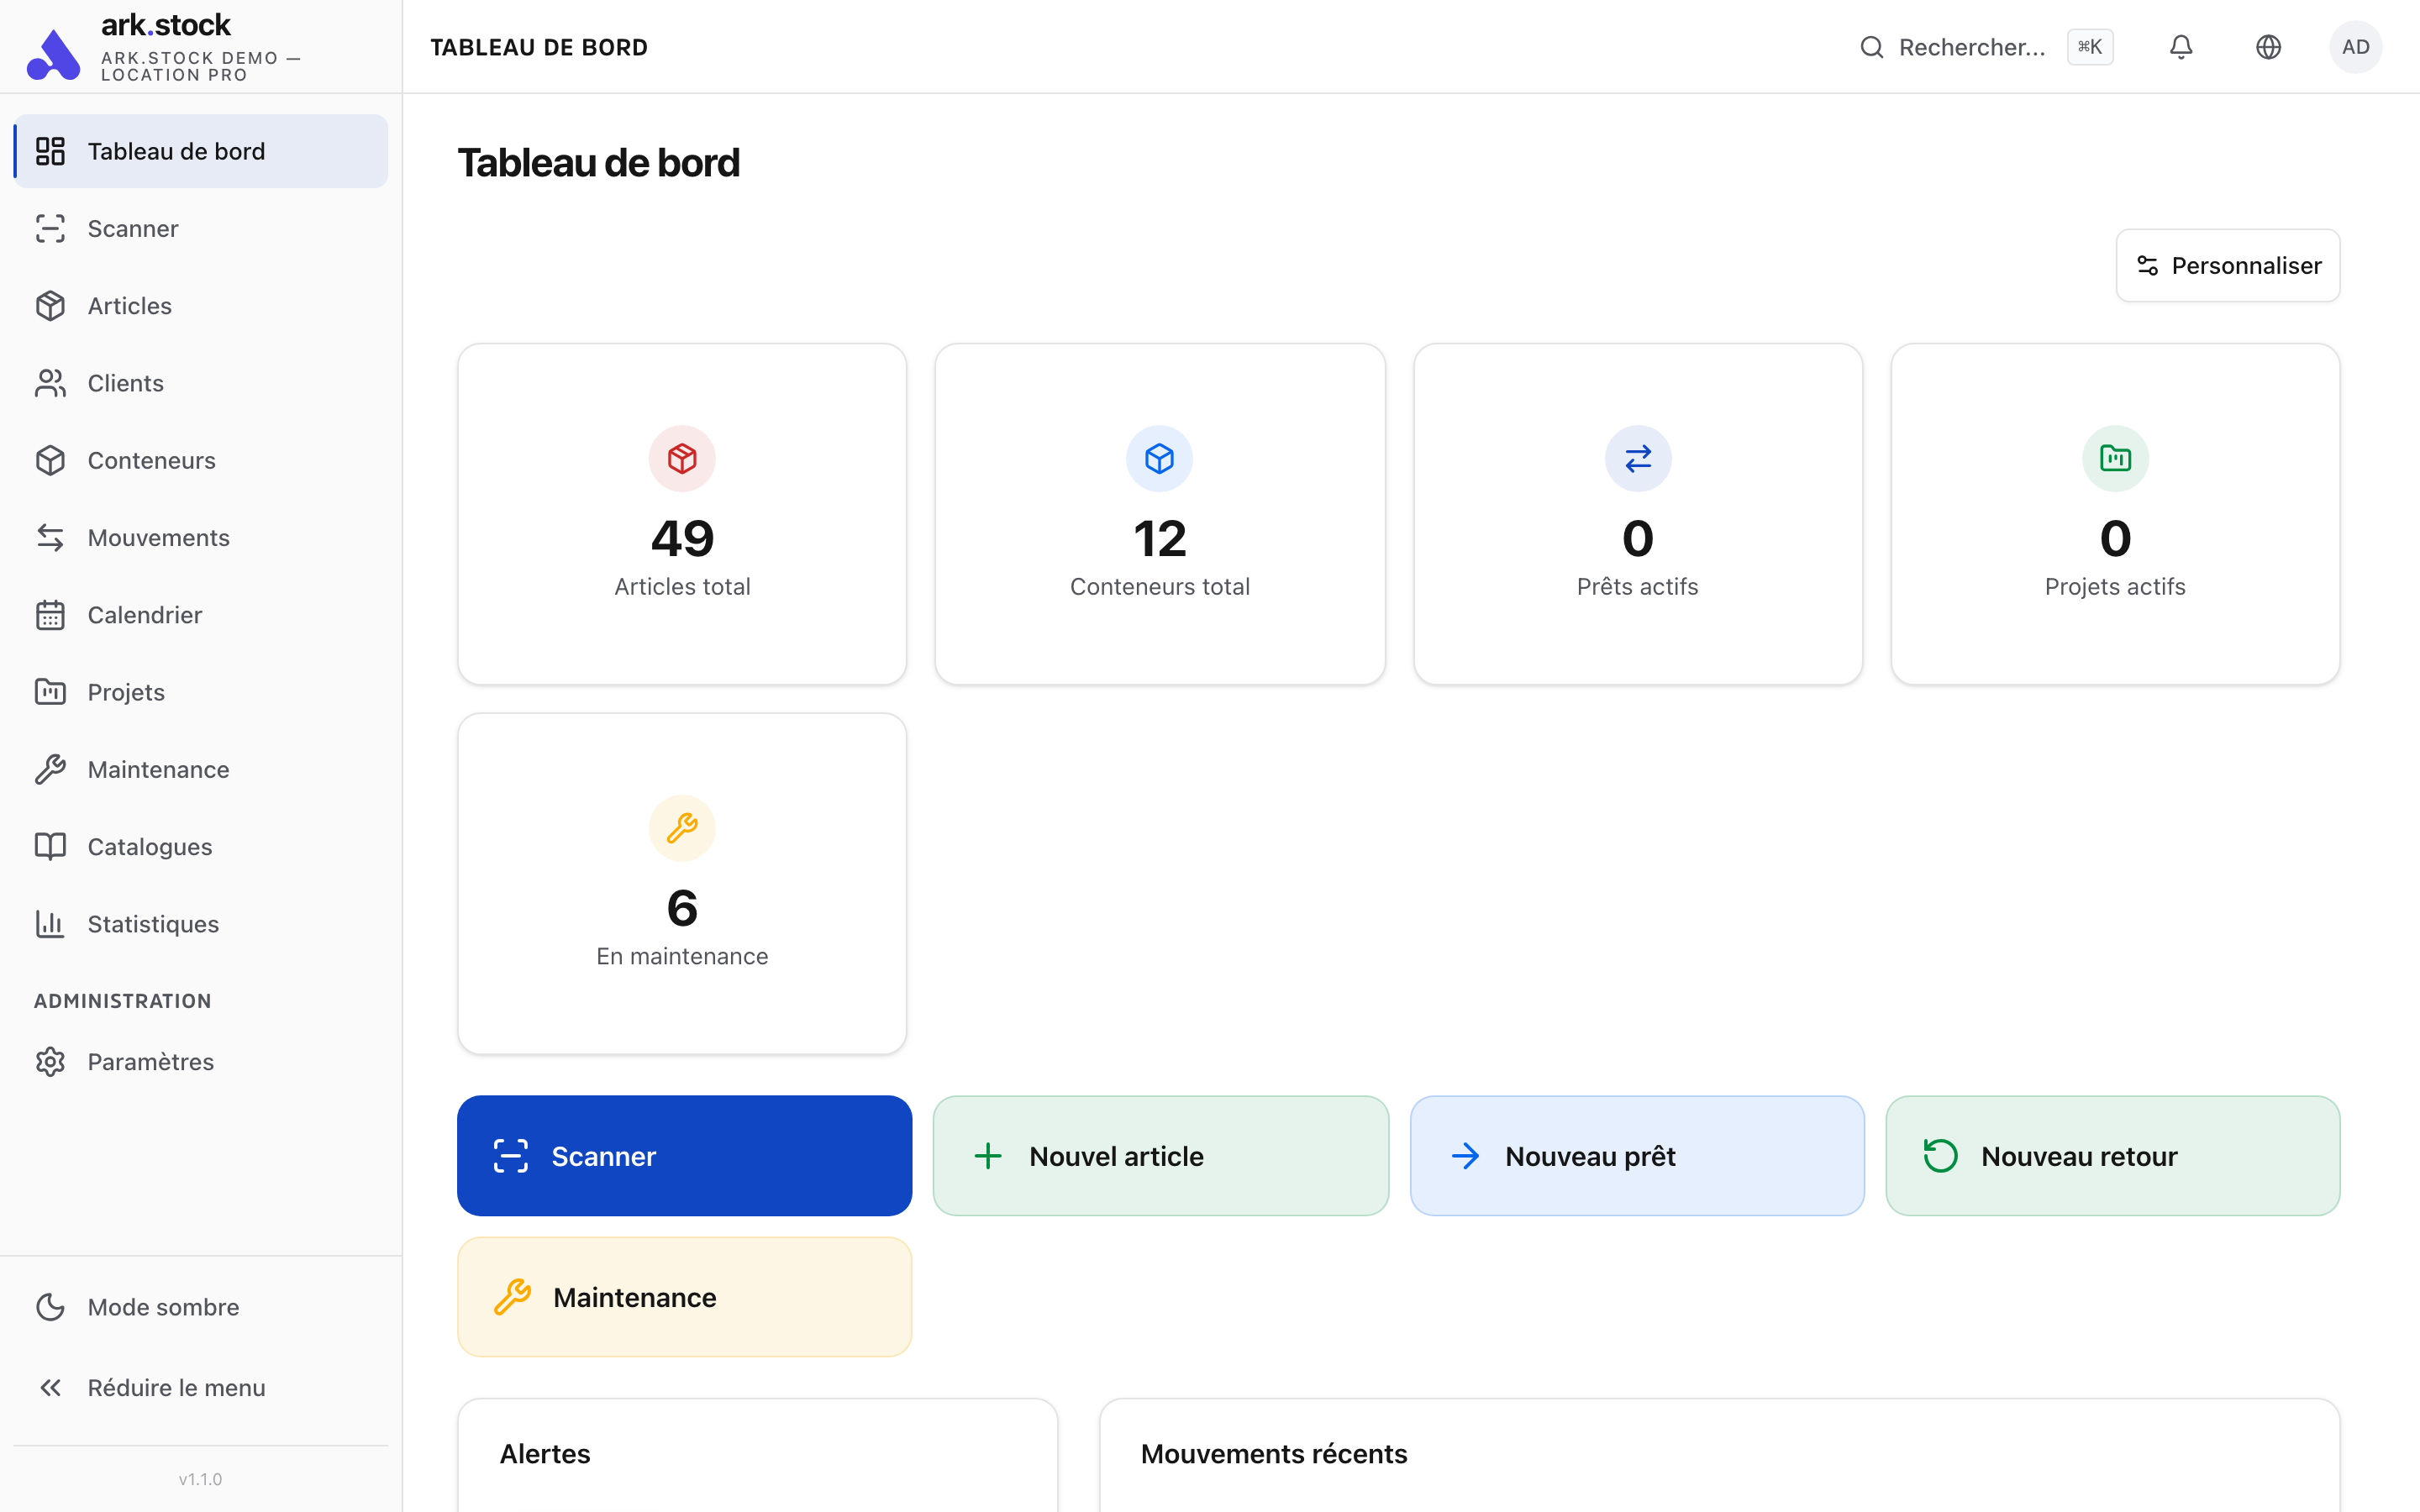Open Articles from the sidebar icon

(51, 305)
